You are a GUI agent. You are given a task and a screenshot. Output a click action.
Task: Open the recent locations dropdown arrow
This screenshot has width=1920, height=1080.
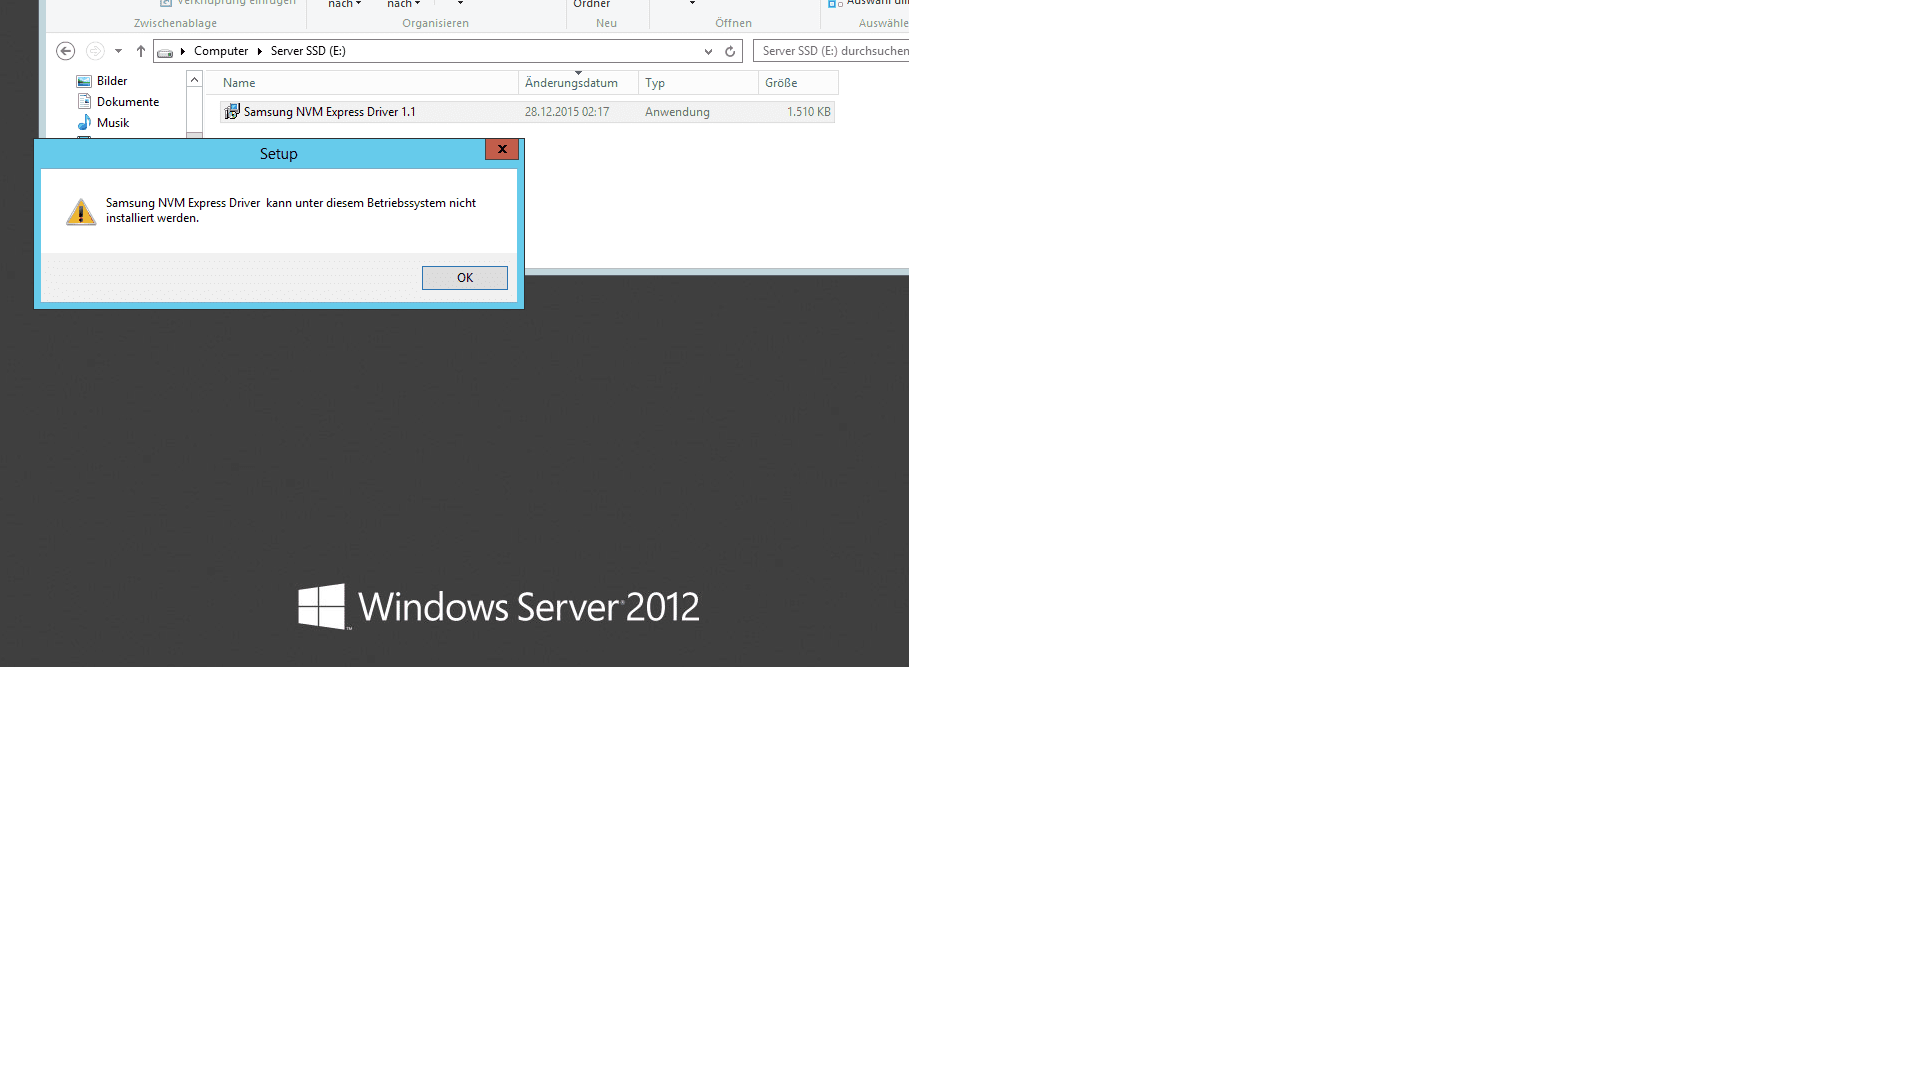(118, 51)
